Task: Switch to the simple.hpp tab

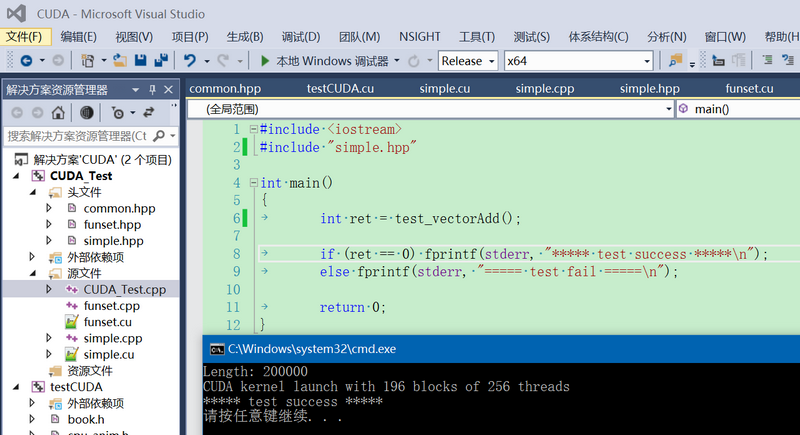Action: pos(649,89)
